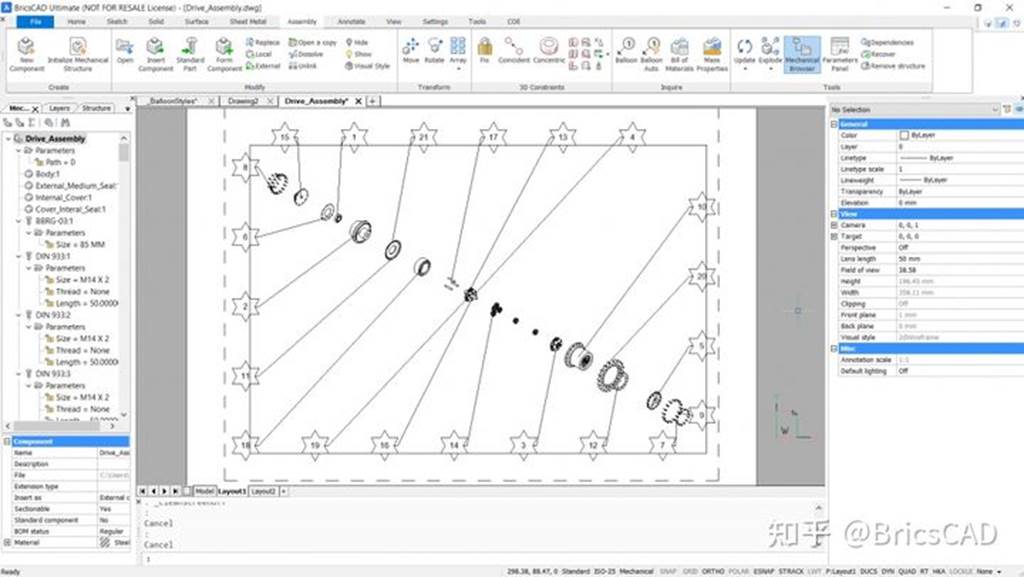Collapse the BRRG-03:1 tree node
This screenshot has width=1024, height=577.
click(18, 221)
